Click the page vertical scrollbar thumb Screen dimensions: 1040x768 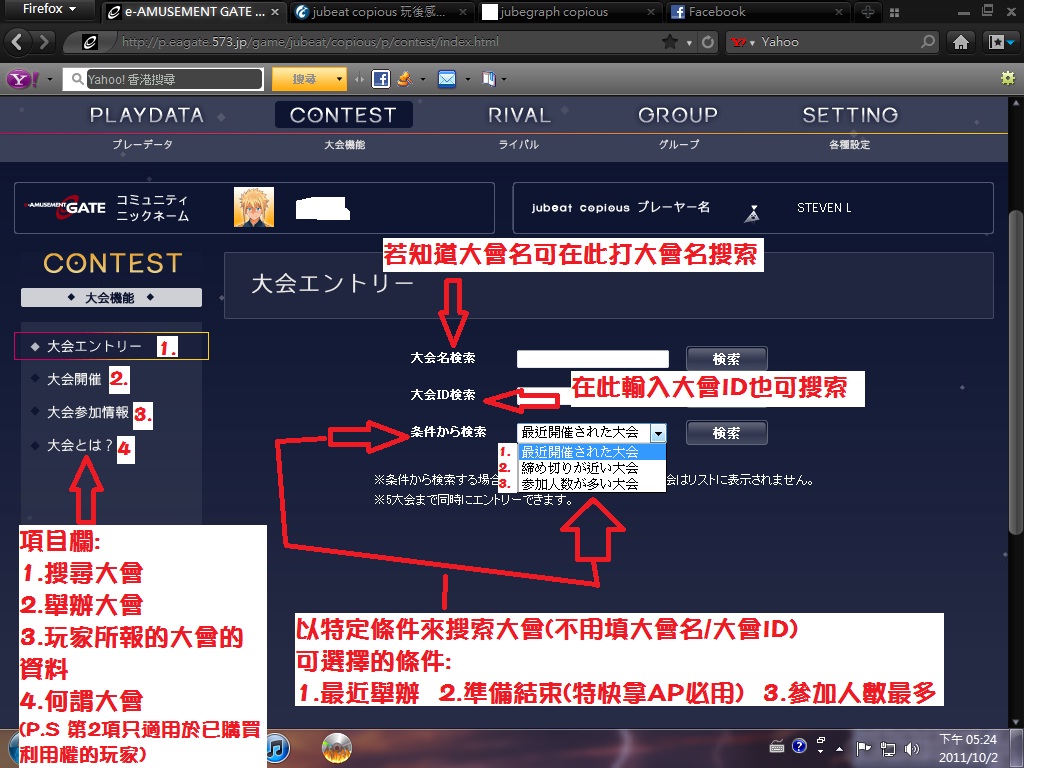1015,371
